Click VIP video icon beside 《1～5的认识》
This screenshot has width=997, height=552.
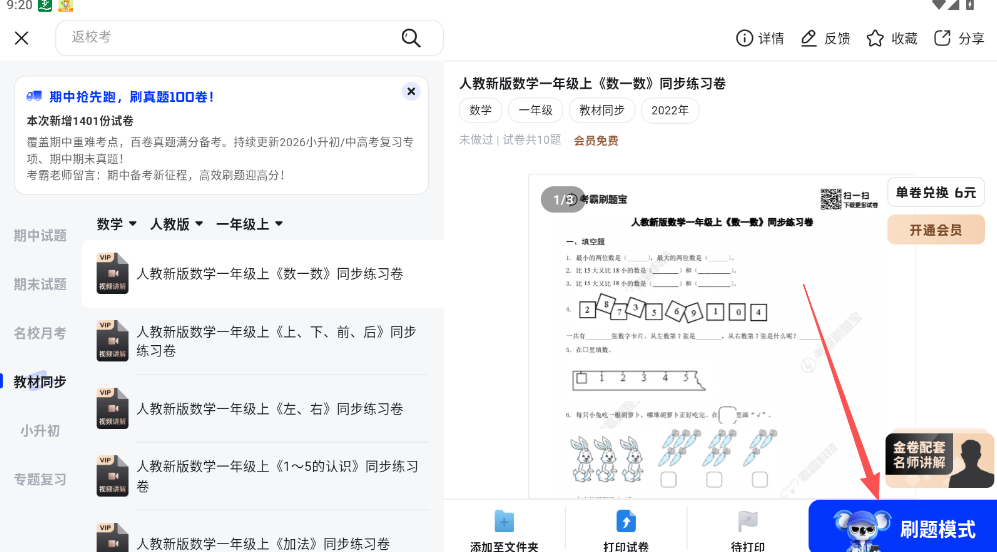(x=113, y=476)
